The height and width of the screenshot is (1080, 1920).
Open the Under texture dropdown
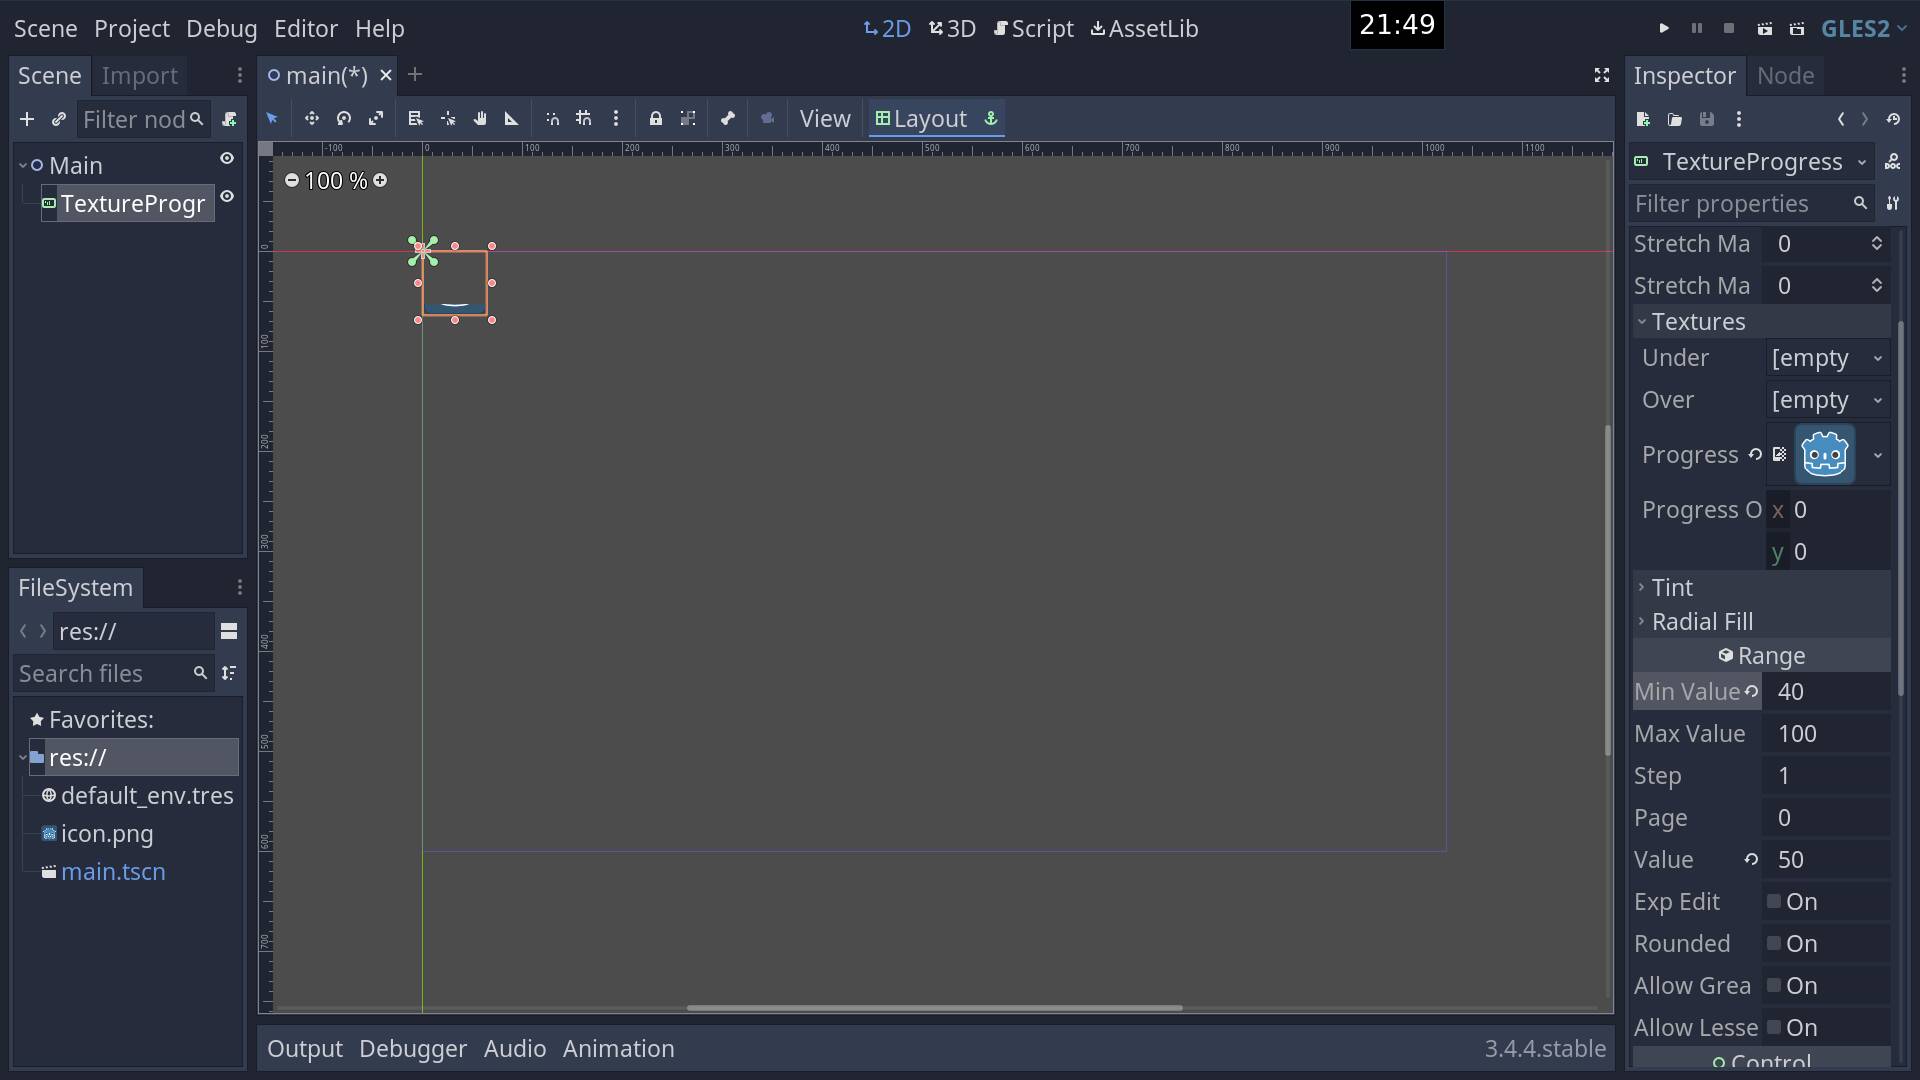tap(1826, 357)
